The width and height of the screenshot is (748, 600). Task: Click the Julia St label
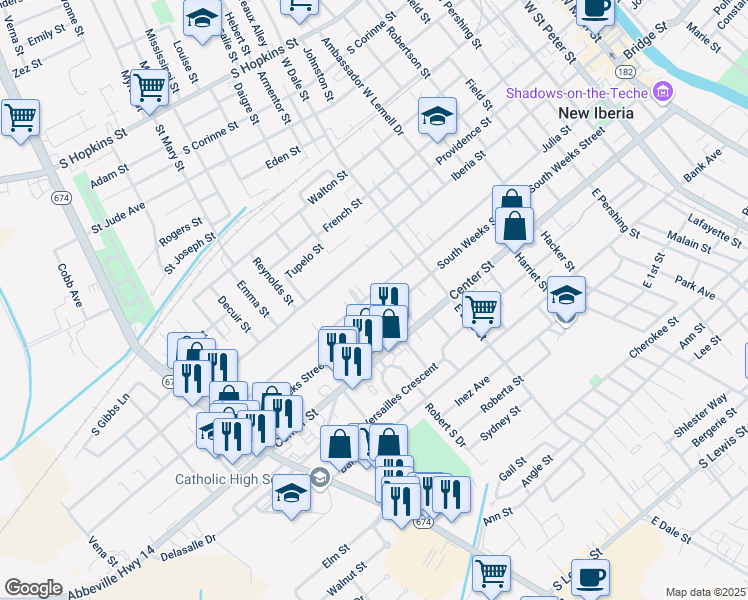pos(556,138)
